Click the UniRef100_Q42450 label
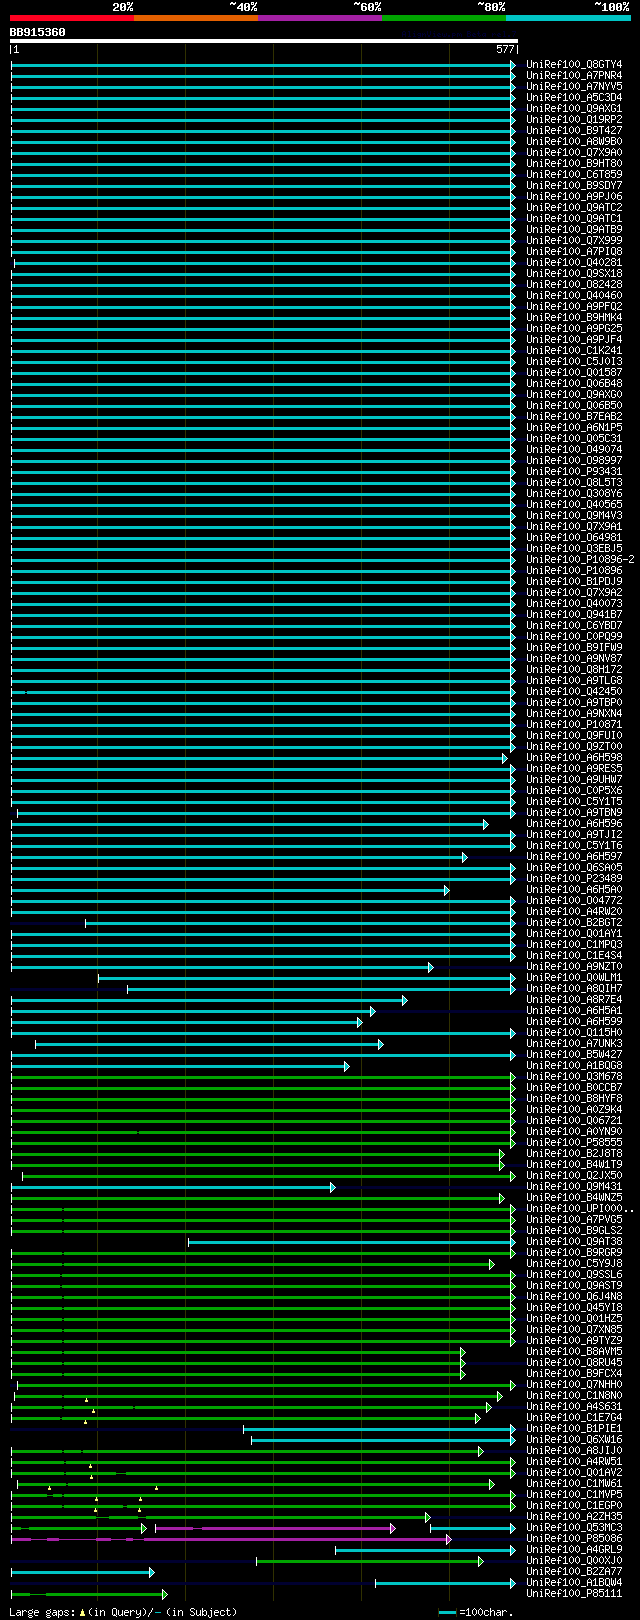 574,692
